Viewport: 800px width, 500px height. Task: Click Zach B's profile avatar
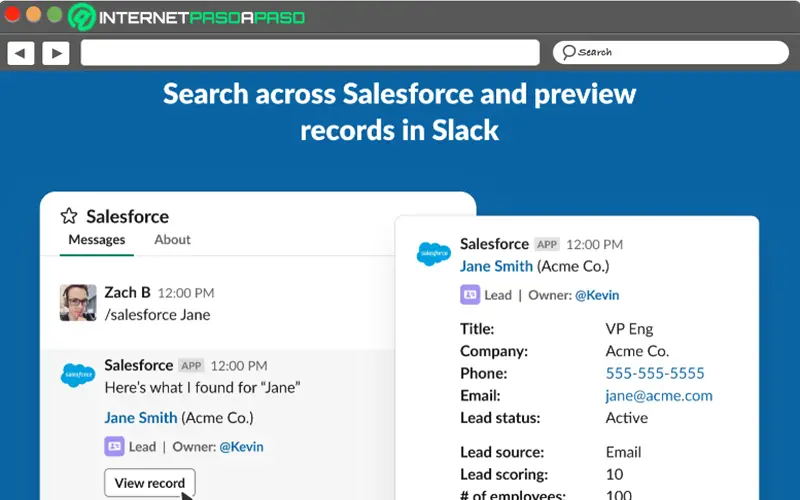click(78, 303)
